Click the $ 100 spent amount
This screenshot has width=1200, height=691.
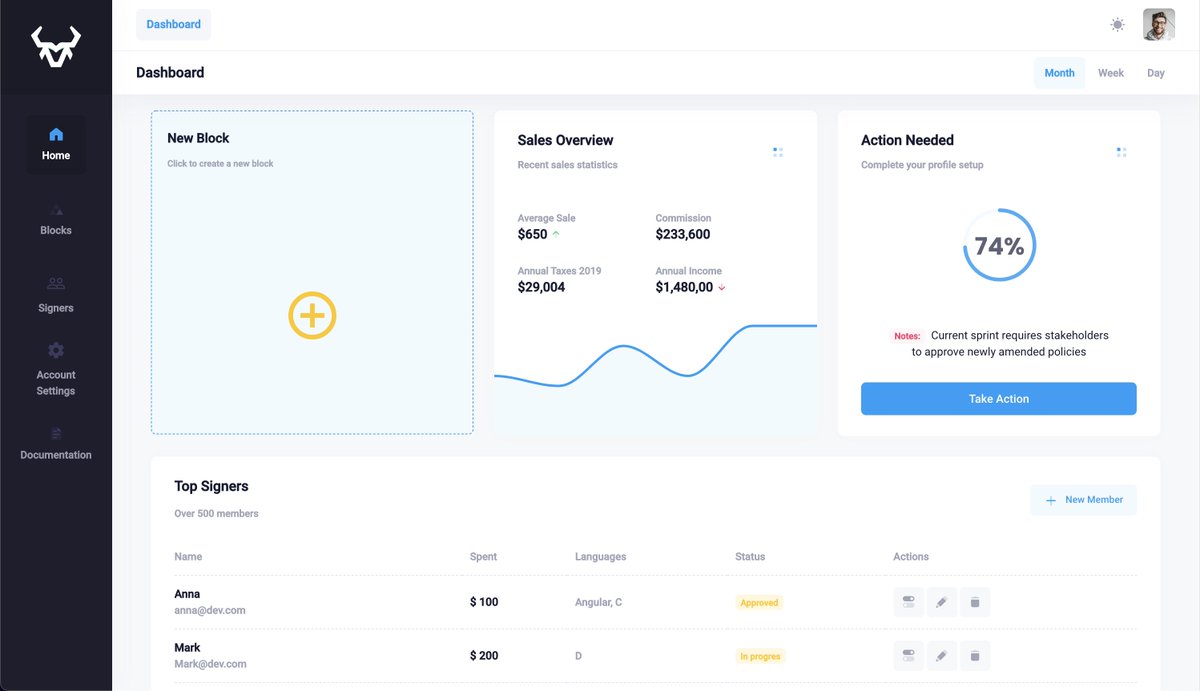tap(484, 602)
